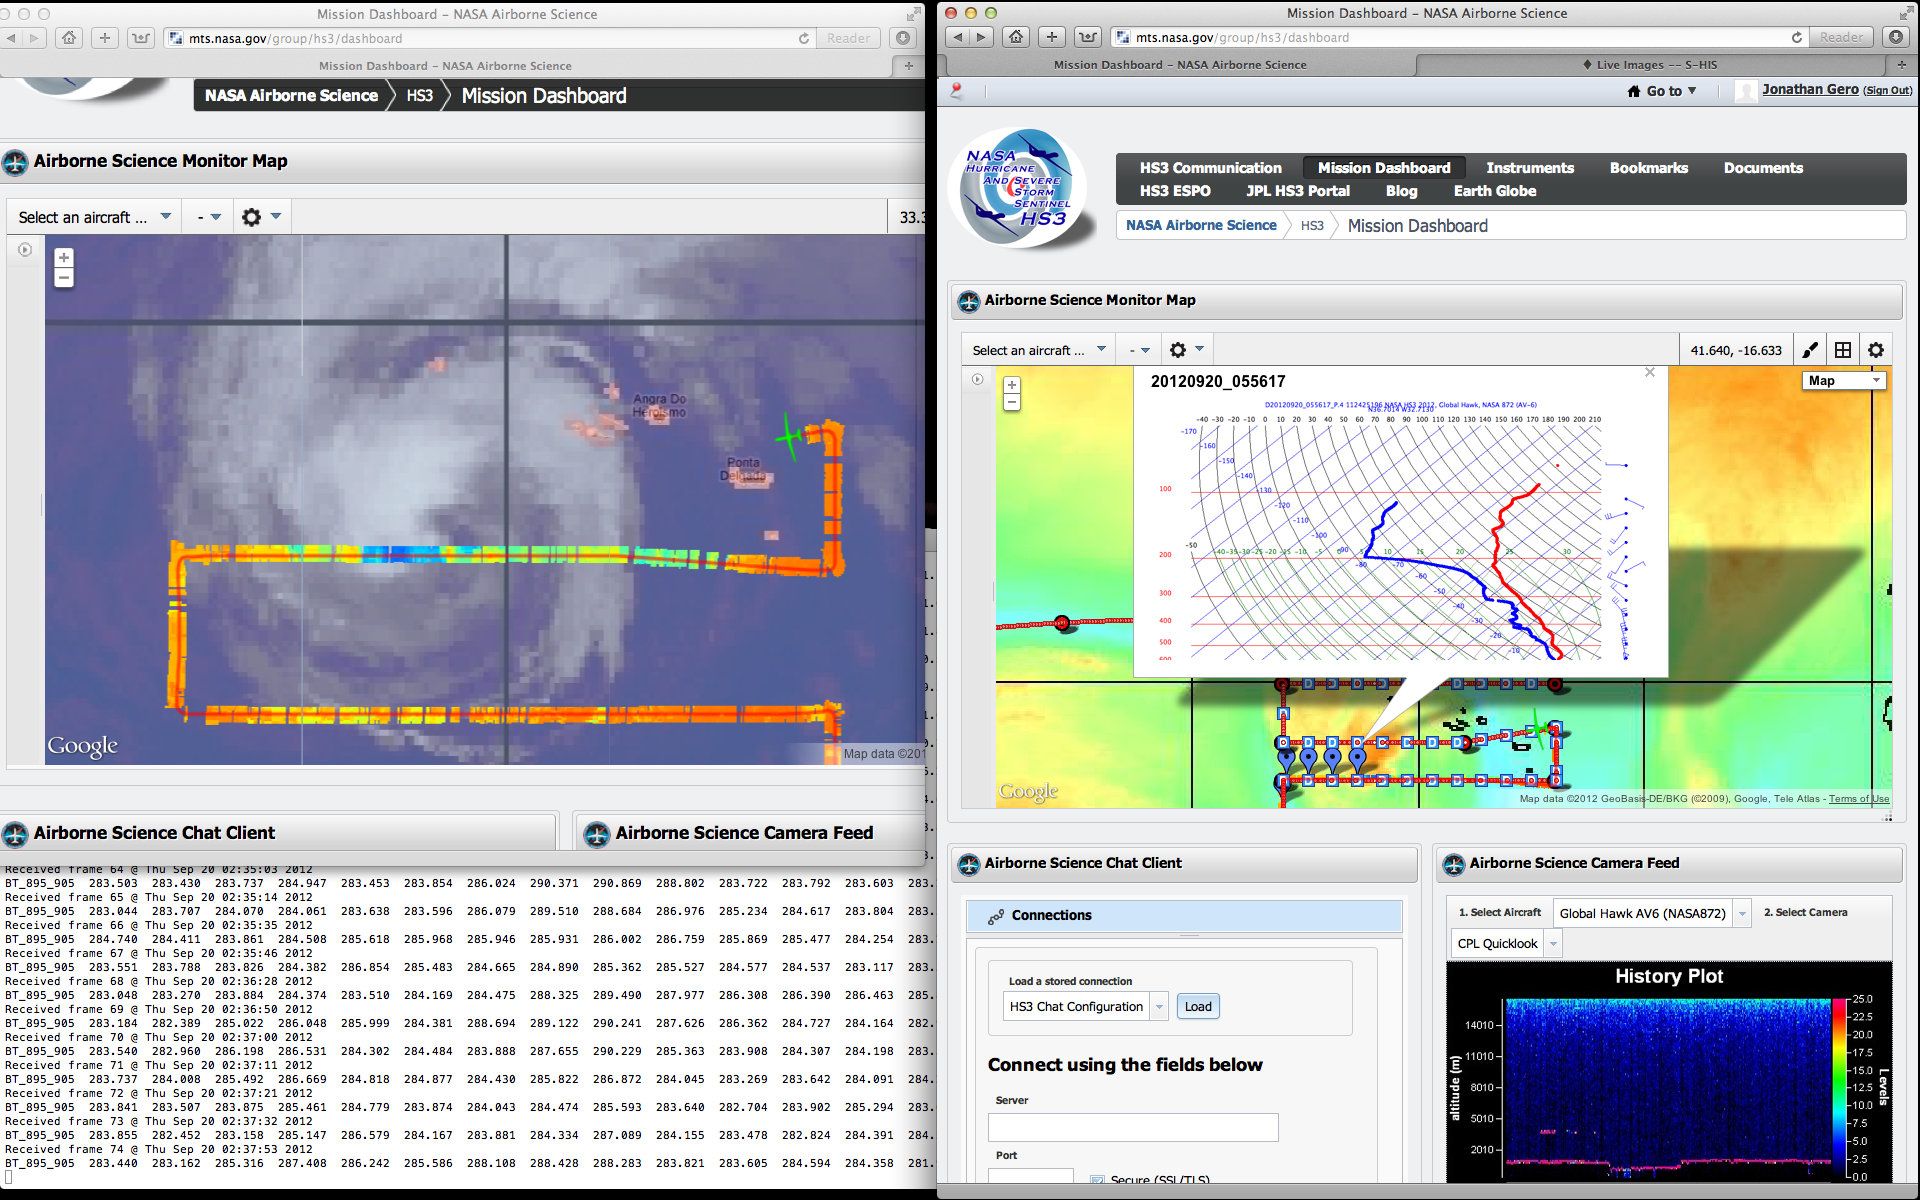Open the right-side map settings gear
The image size is (1920, 1200).
[1876, 350]
